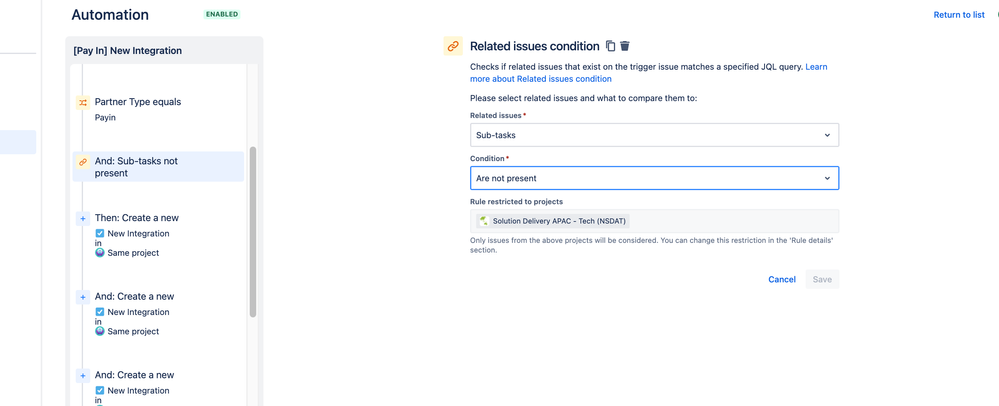Screen dimensions: 999x406
Task: Select the Partner Type equals condition
Action: tap(138, 102)
